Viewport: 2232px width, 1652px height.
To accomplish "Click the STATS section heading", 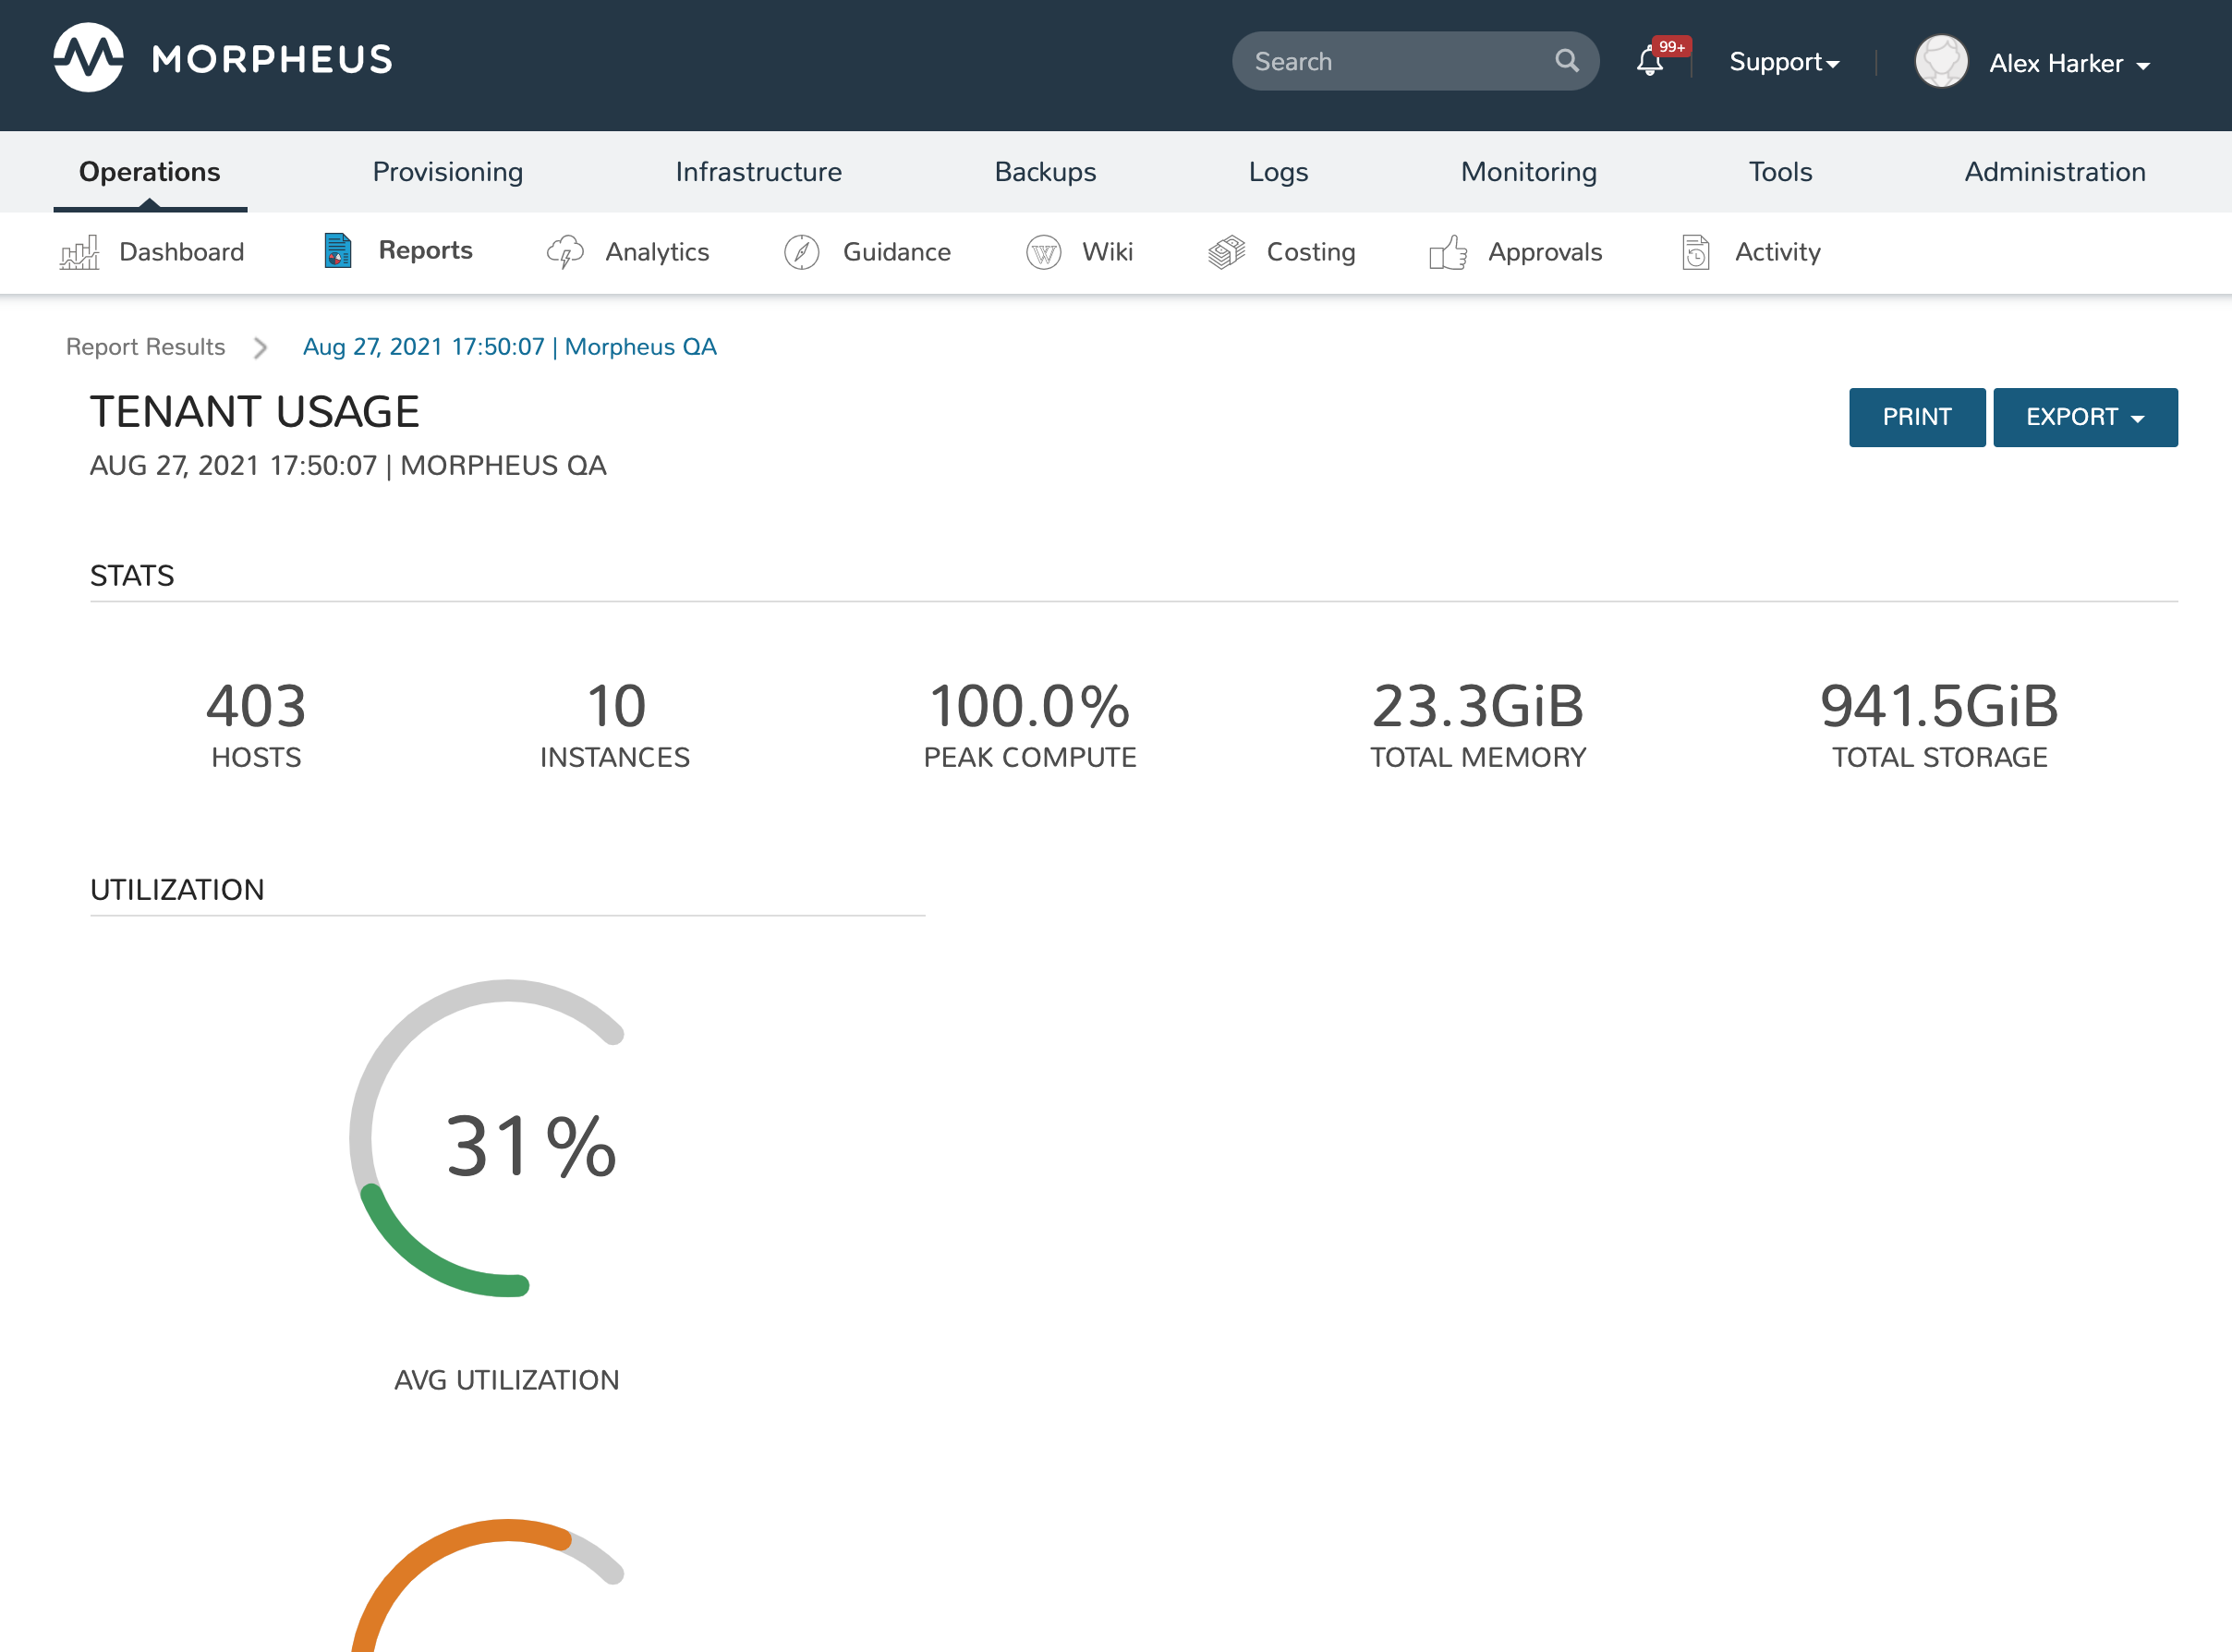I will pyautogui.click(x=132, y=576).
